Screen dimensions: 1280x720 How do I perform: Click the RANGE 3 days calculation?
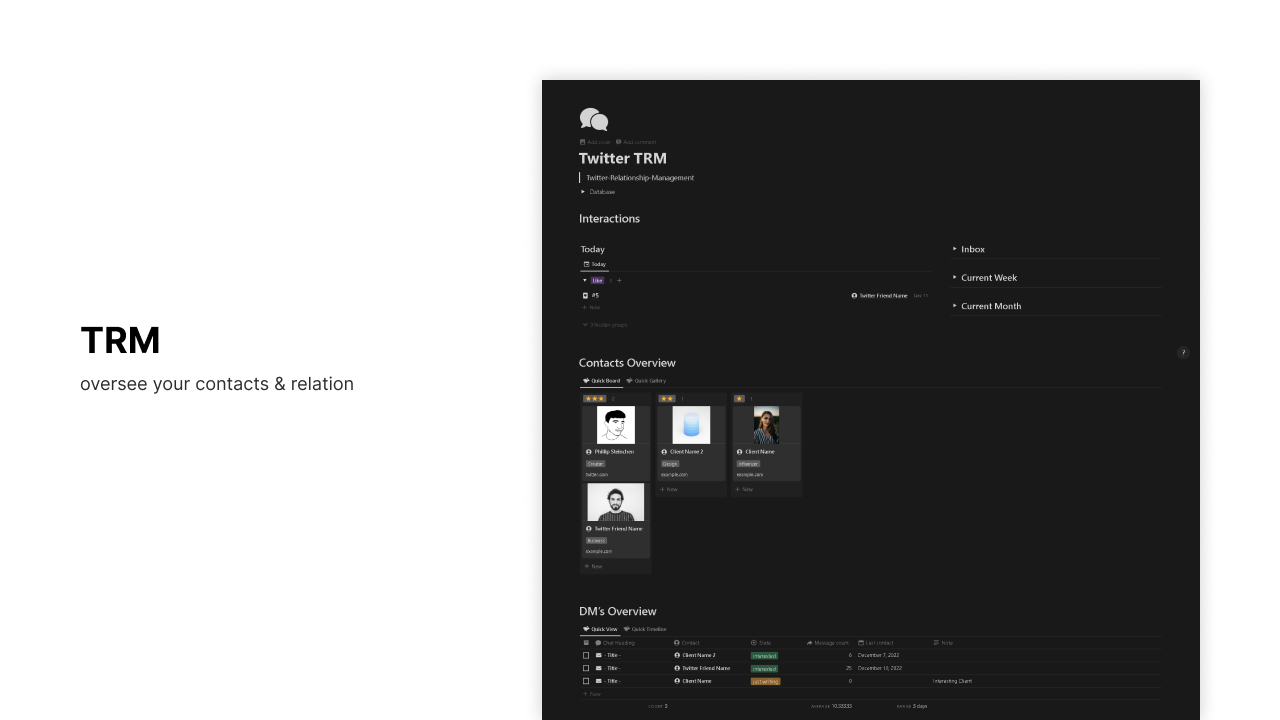912,706
